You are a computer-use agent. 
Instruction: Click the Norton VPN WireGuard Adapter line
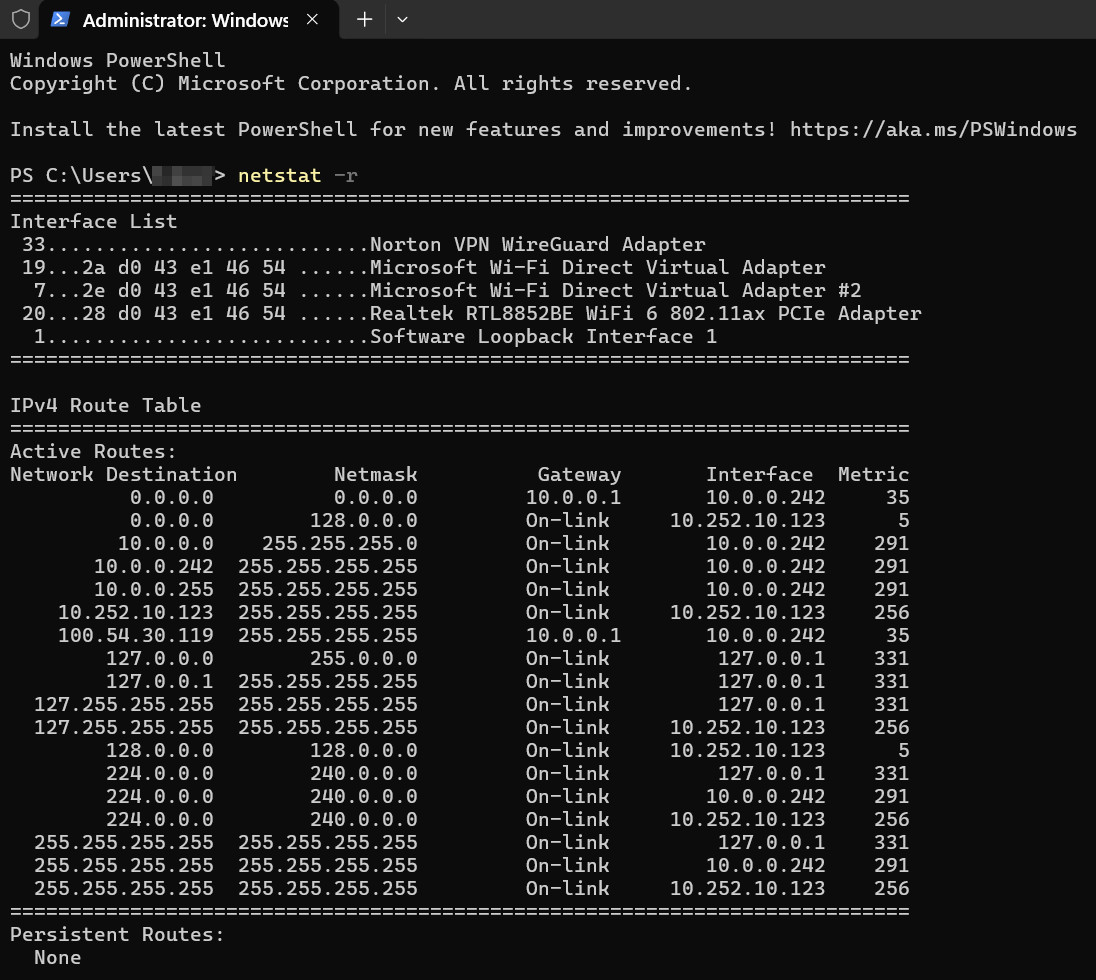363,245
